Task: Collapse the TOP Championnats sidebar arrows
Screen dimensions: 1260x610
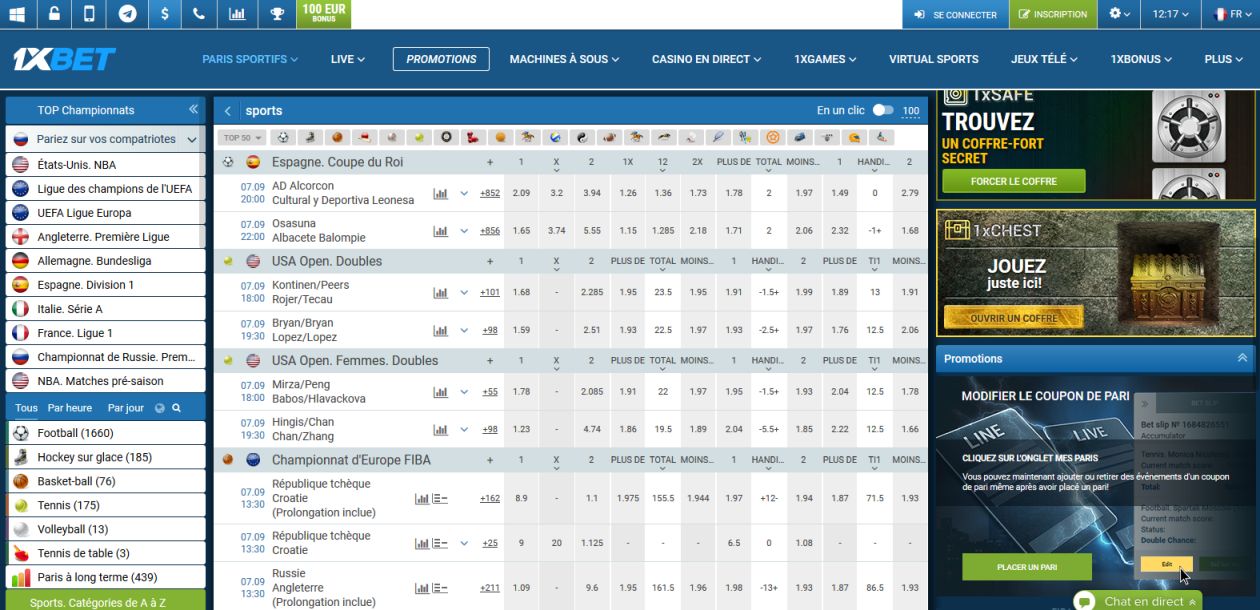Action: pyautogui.click(x=193, y=110)
